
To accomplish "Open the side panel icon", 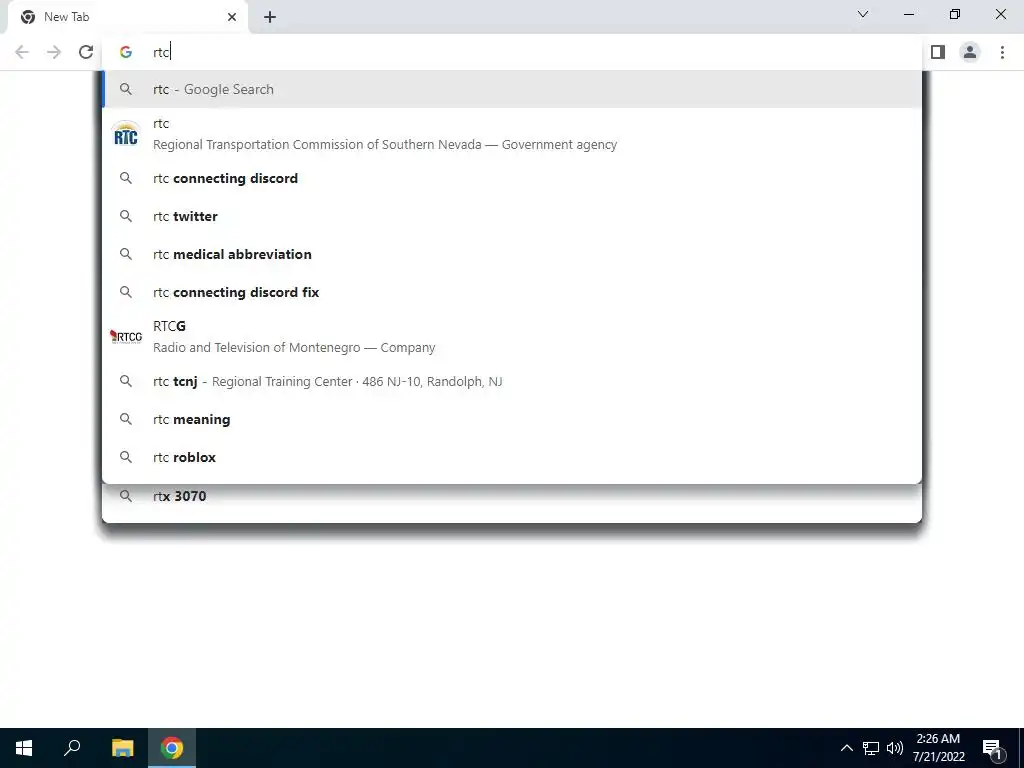I will 938,52.
